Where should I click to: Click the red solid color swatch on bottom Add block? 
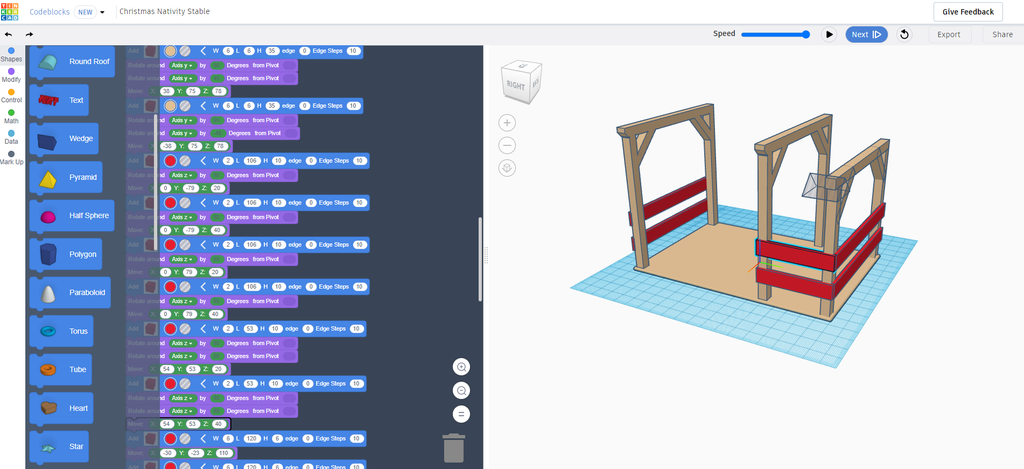(170, 439)
